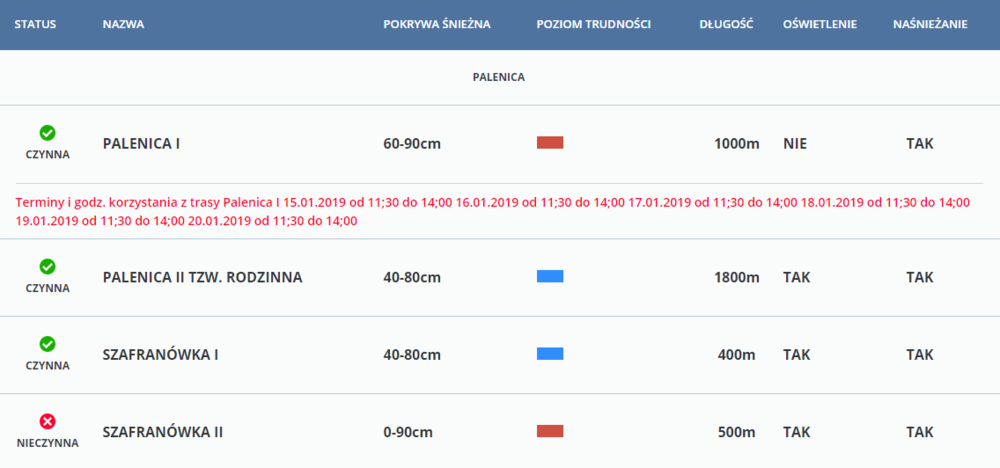Click the CZYNNA status label for Palenica I

coord(47,154)
